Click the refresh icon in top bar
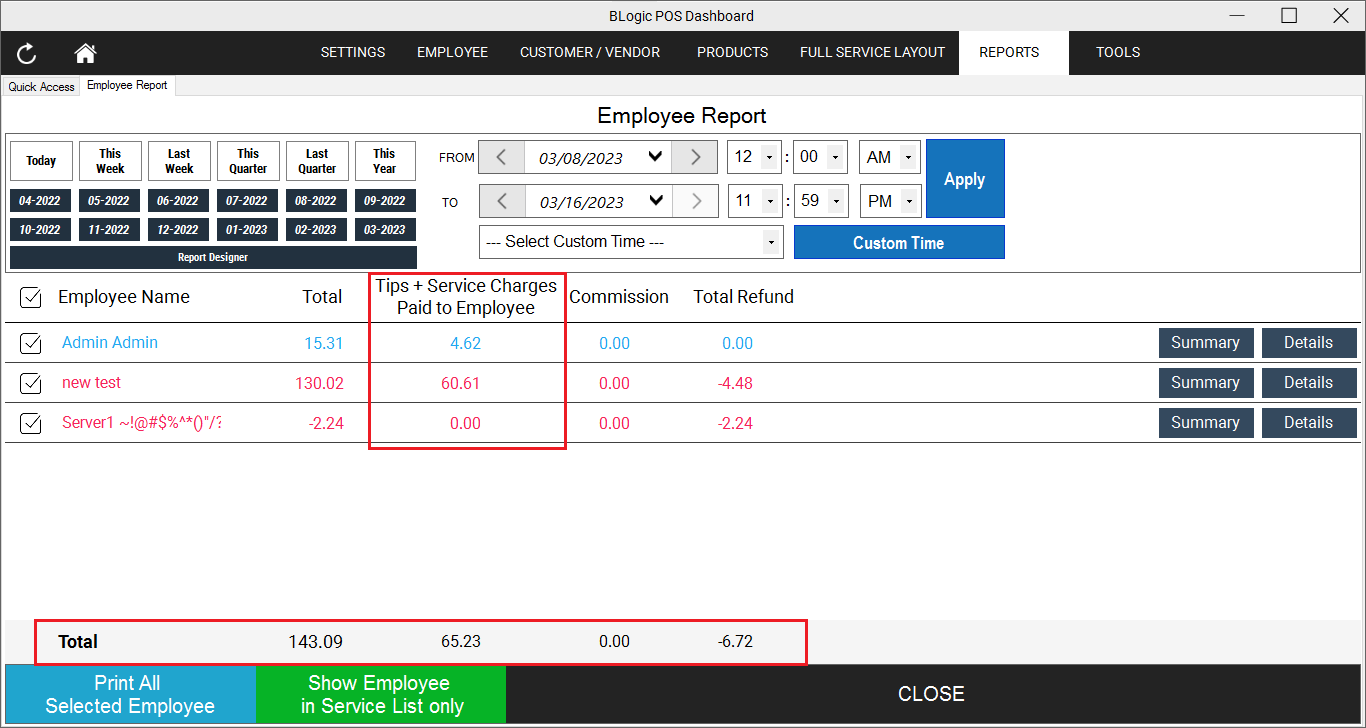 click(27, 53)
